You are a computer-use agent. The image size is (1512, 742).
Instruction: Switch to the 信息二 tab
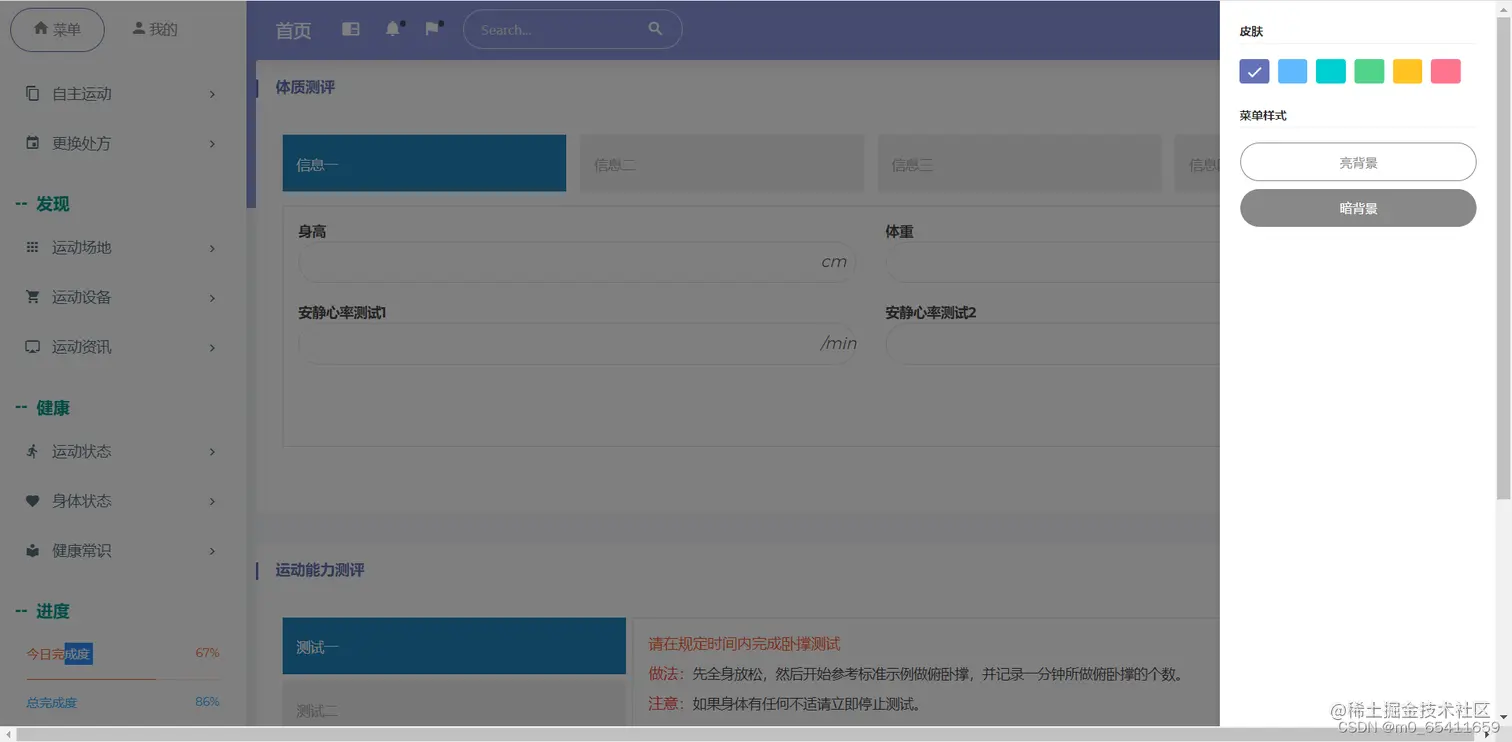pyautogui.click(x=721, y=163)
